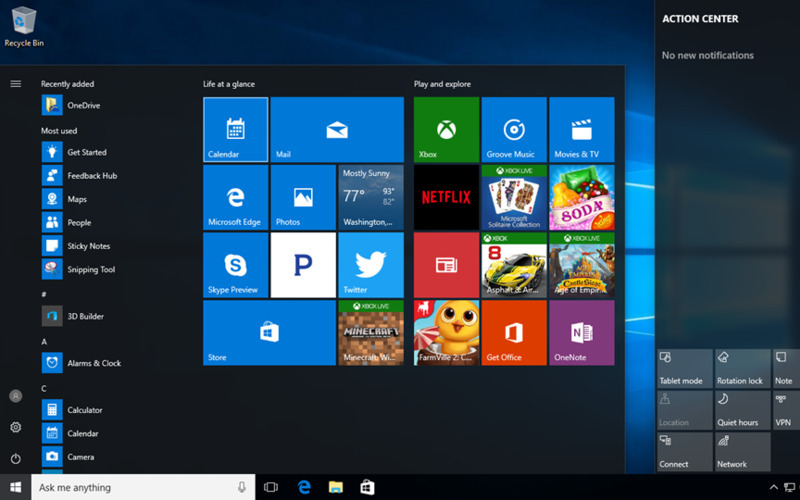Image resolution: width=800 pixels, height=500 pixels.
Task: Open the Mostly Sunny weather tile
Action: [x=371, y=197]
